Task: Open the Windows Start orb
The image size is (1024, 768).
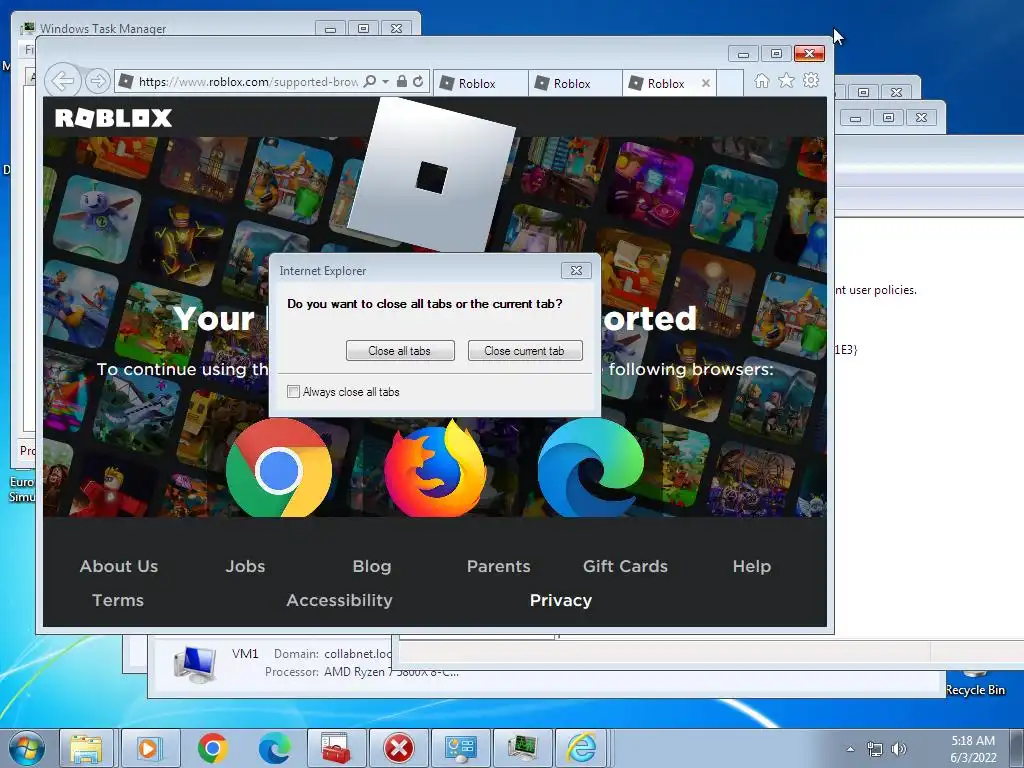Action: pos(26,748)
